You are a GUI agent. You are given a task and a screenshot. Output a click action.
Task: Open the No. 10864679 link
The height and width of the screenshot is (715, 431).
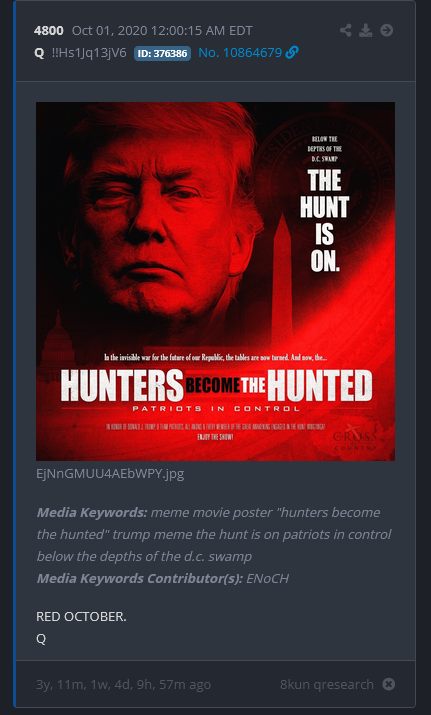point(240,53)
